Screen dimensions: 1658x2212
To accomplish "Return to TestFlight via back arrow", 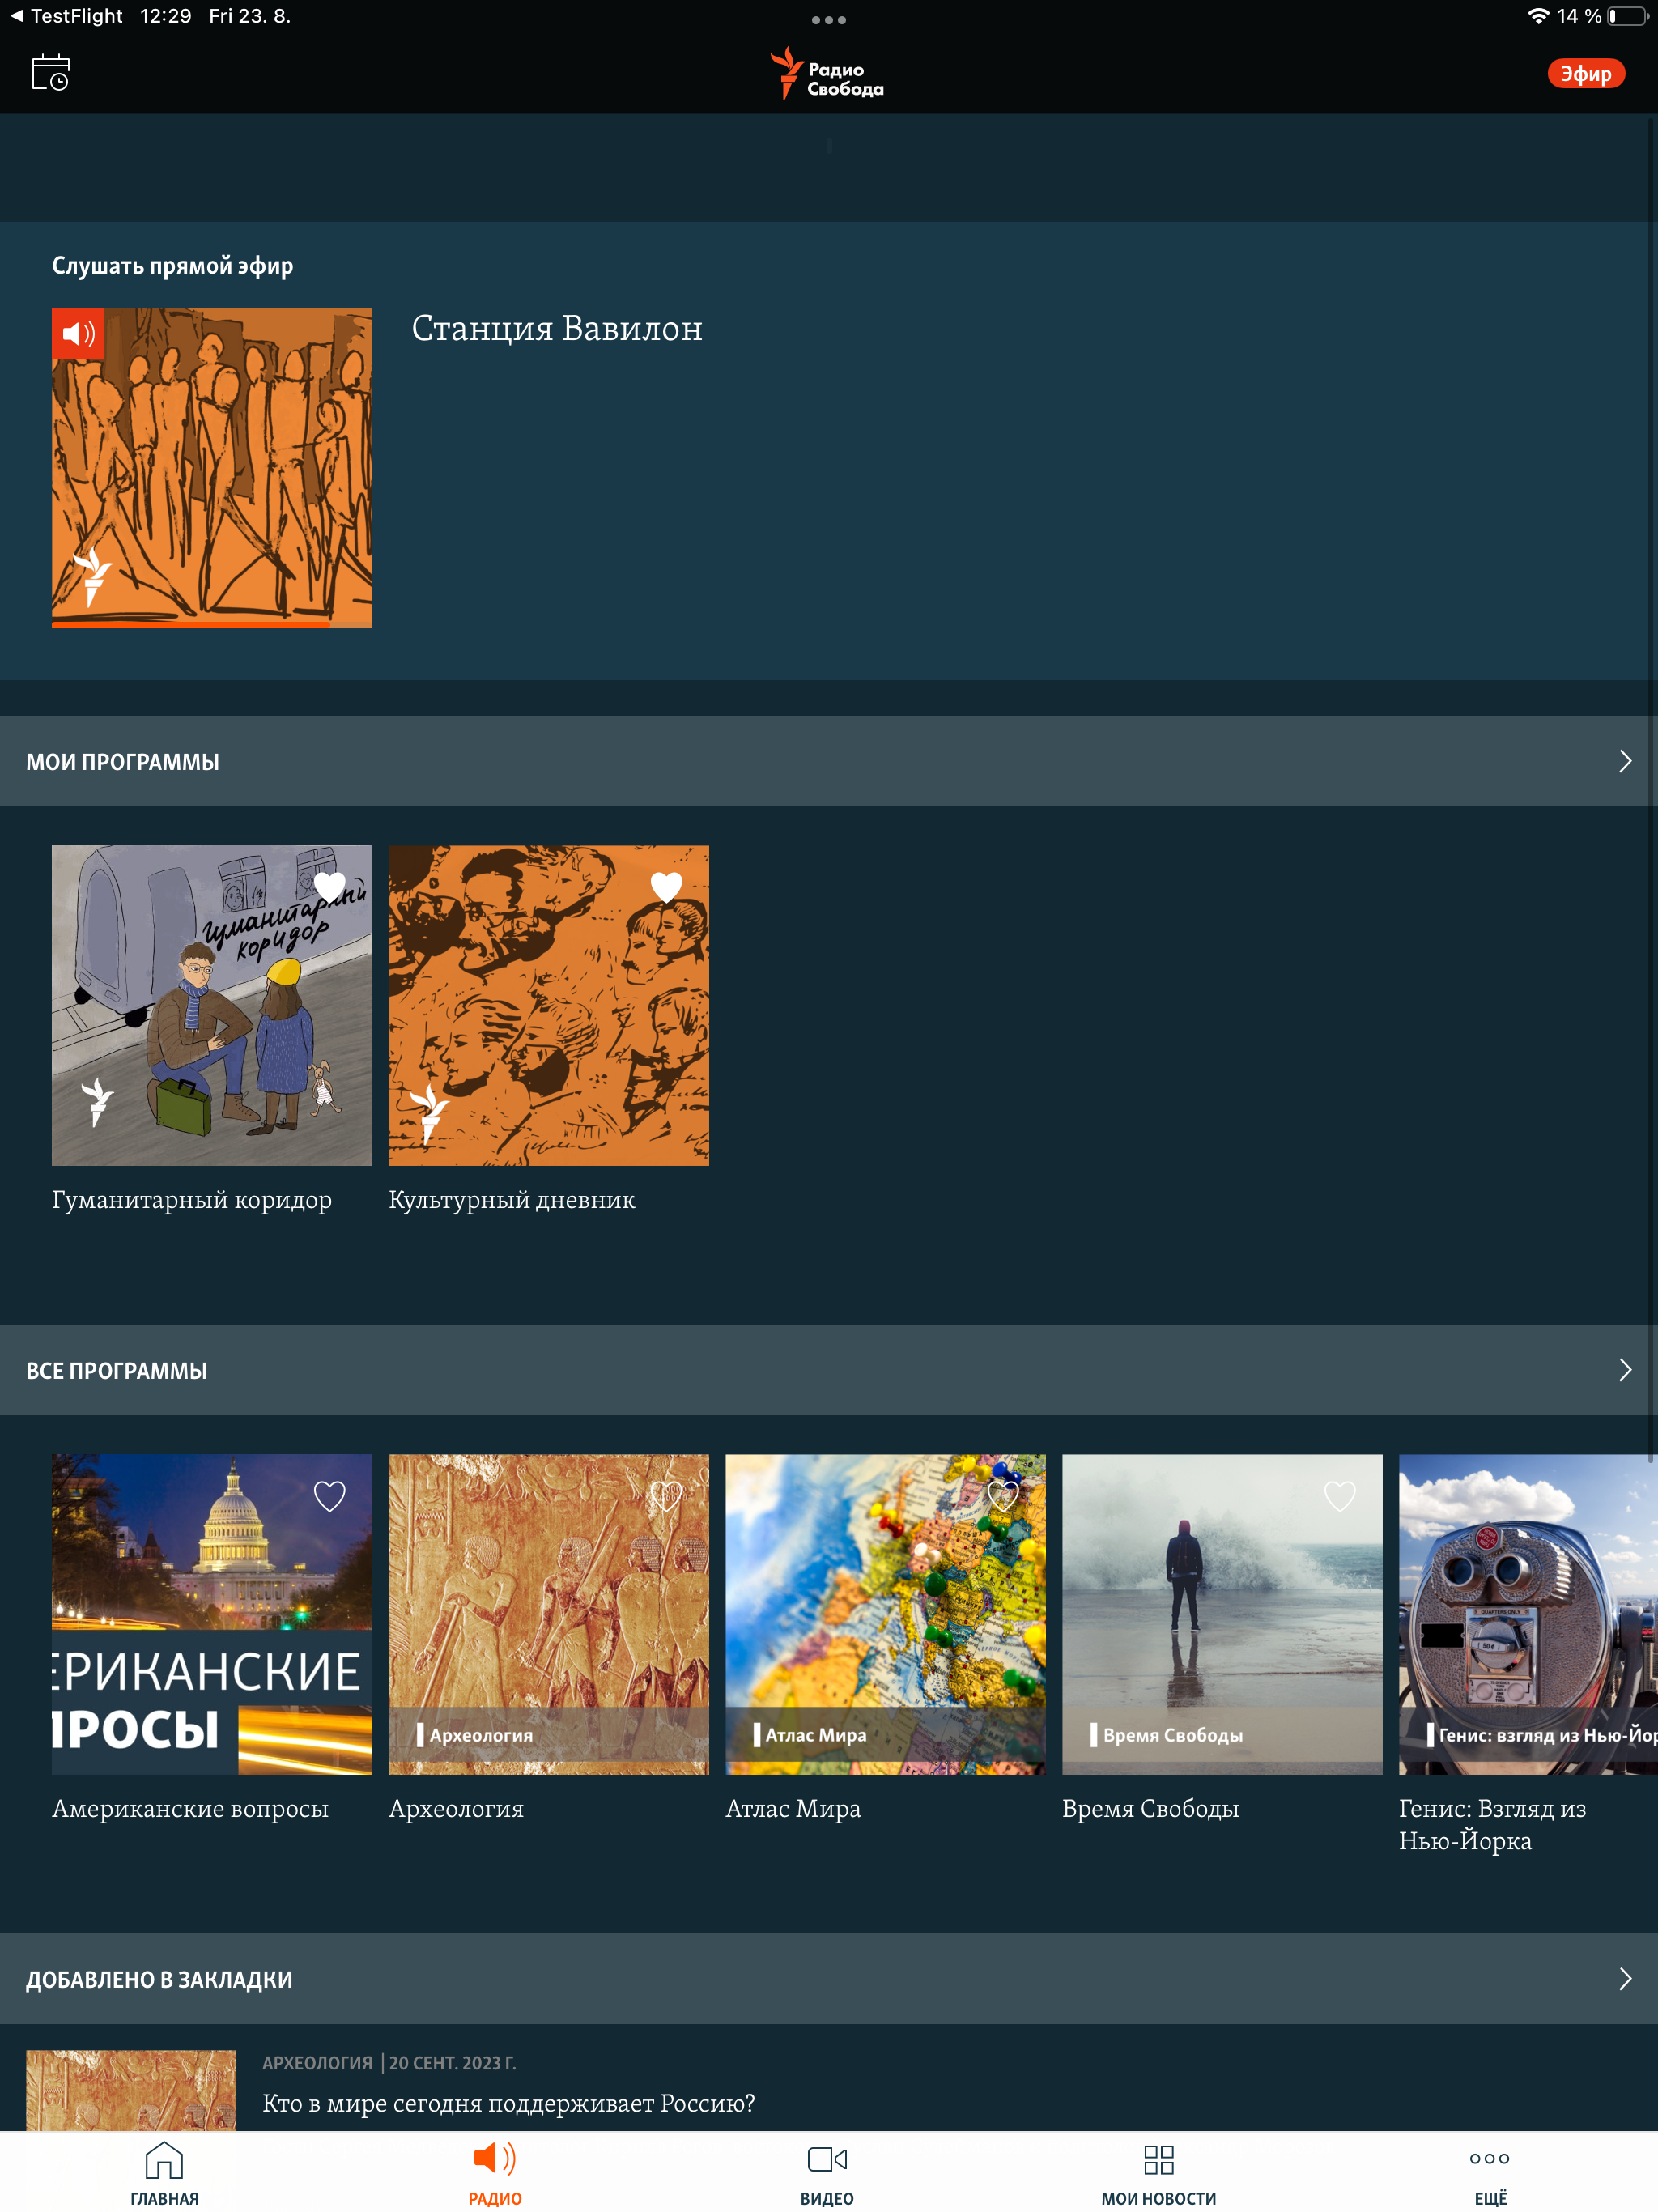I will point(17,16).
